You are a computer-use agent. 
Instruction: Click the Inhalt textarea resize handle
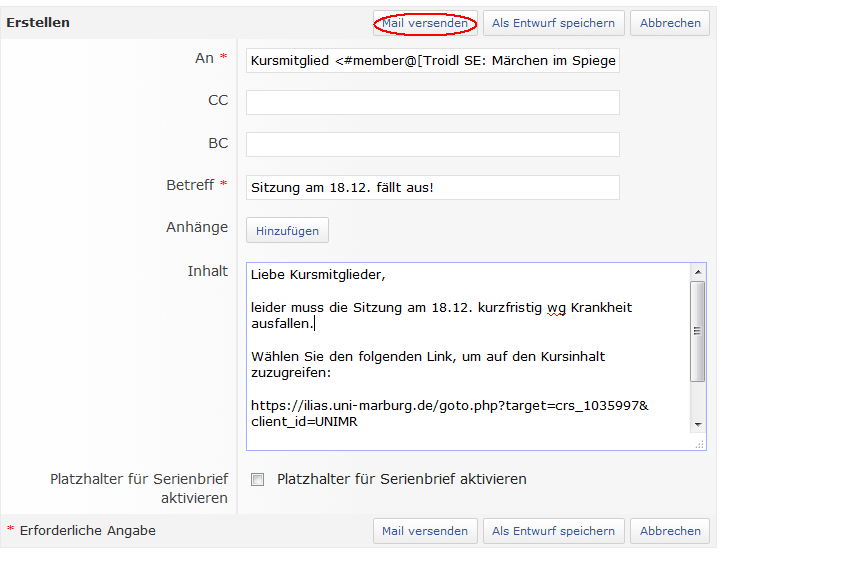pos(699,443)
